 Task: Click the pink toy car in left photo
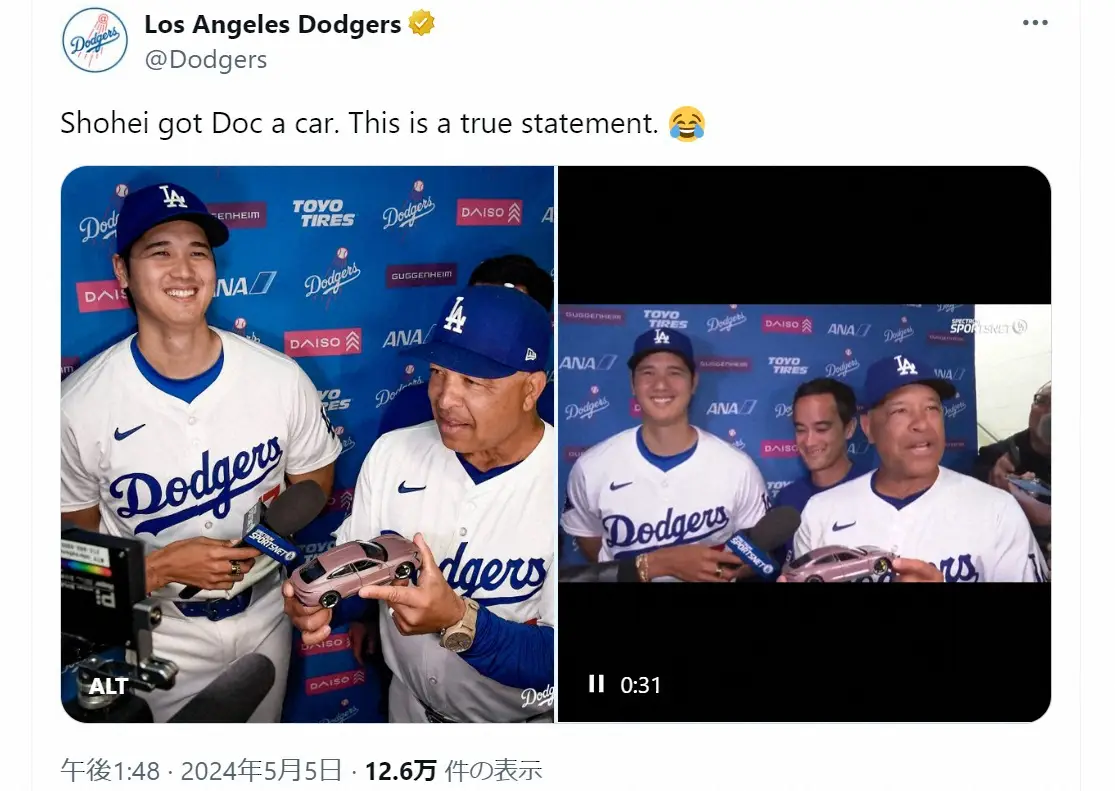355,570
